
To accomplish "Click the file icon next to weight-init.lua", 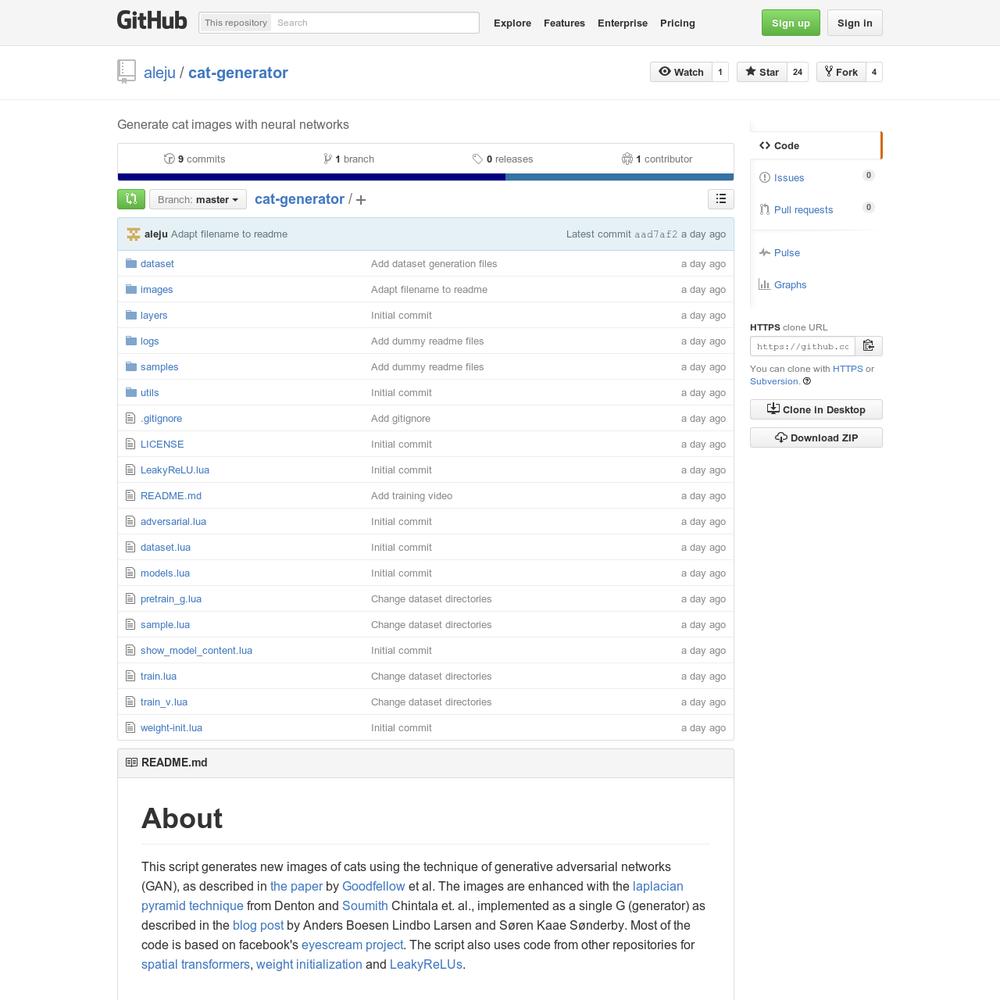I will [131, 728].
